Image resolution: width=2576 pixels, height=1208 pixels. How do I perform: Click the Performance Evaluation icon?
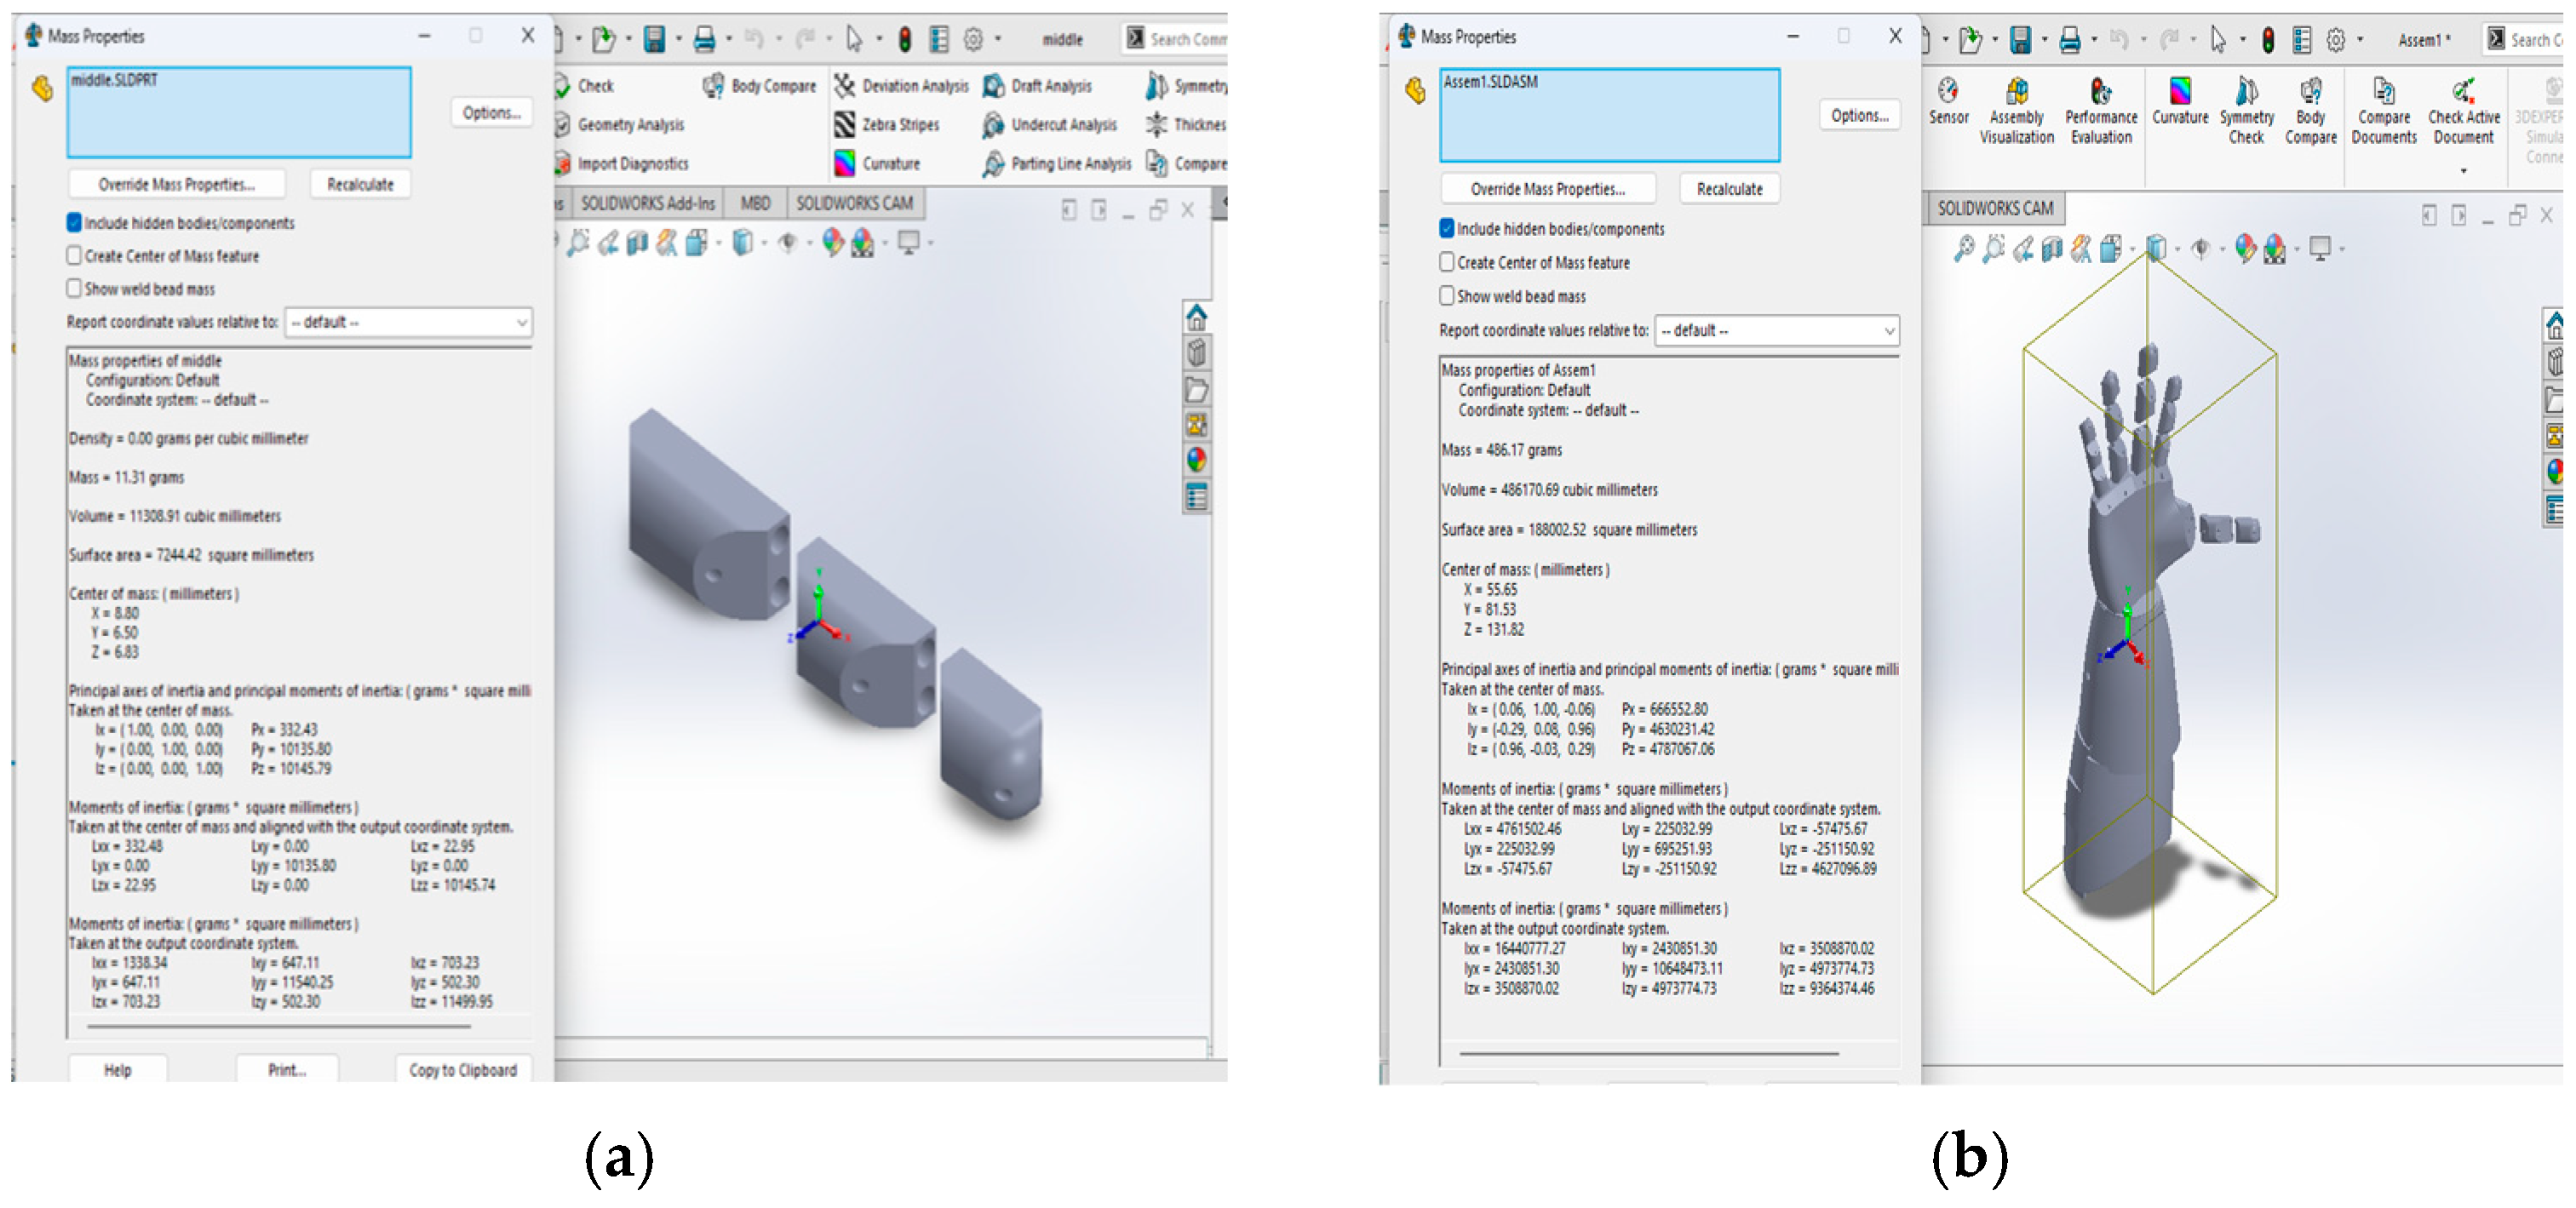[2100, 92]
